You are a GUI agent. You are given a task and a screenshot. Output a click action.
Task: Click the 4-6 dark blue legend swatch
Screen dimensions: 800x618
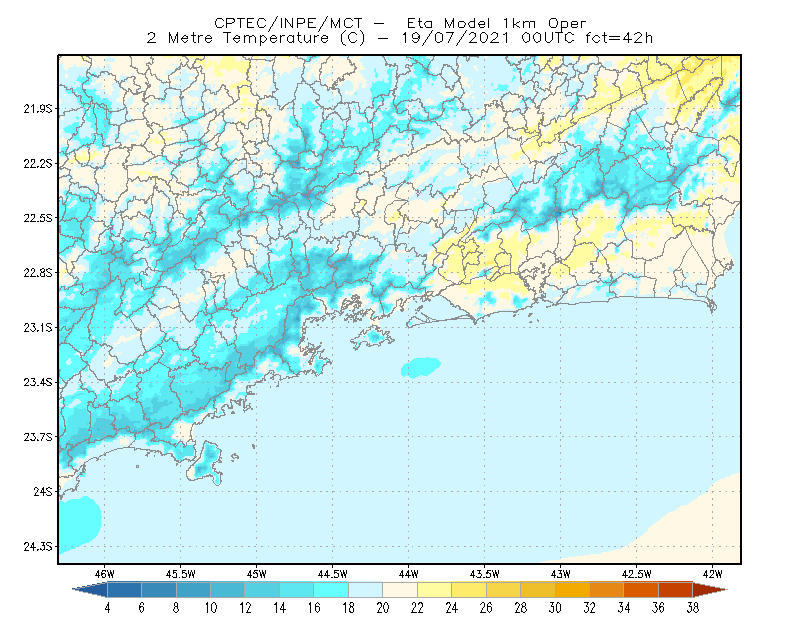(x=124, y=590)
